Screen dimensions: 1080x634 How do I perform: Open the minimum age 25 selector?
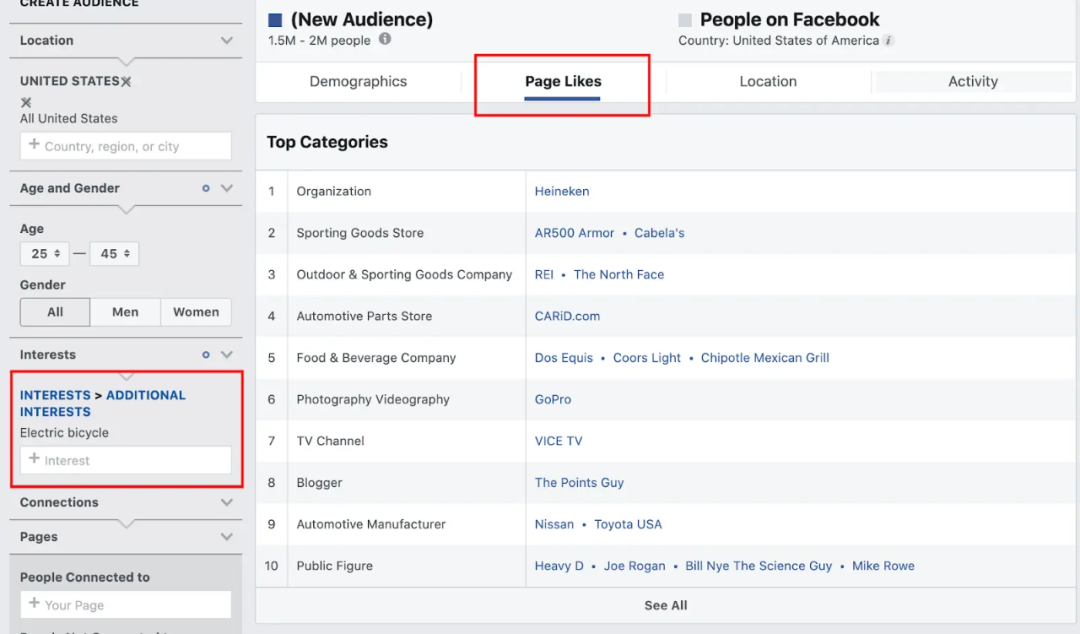pos(45,254)
